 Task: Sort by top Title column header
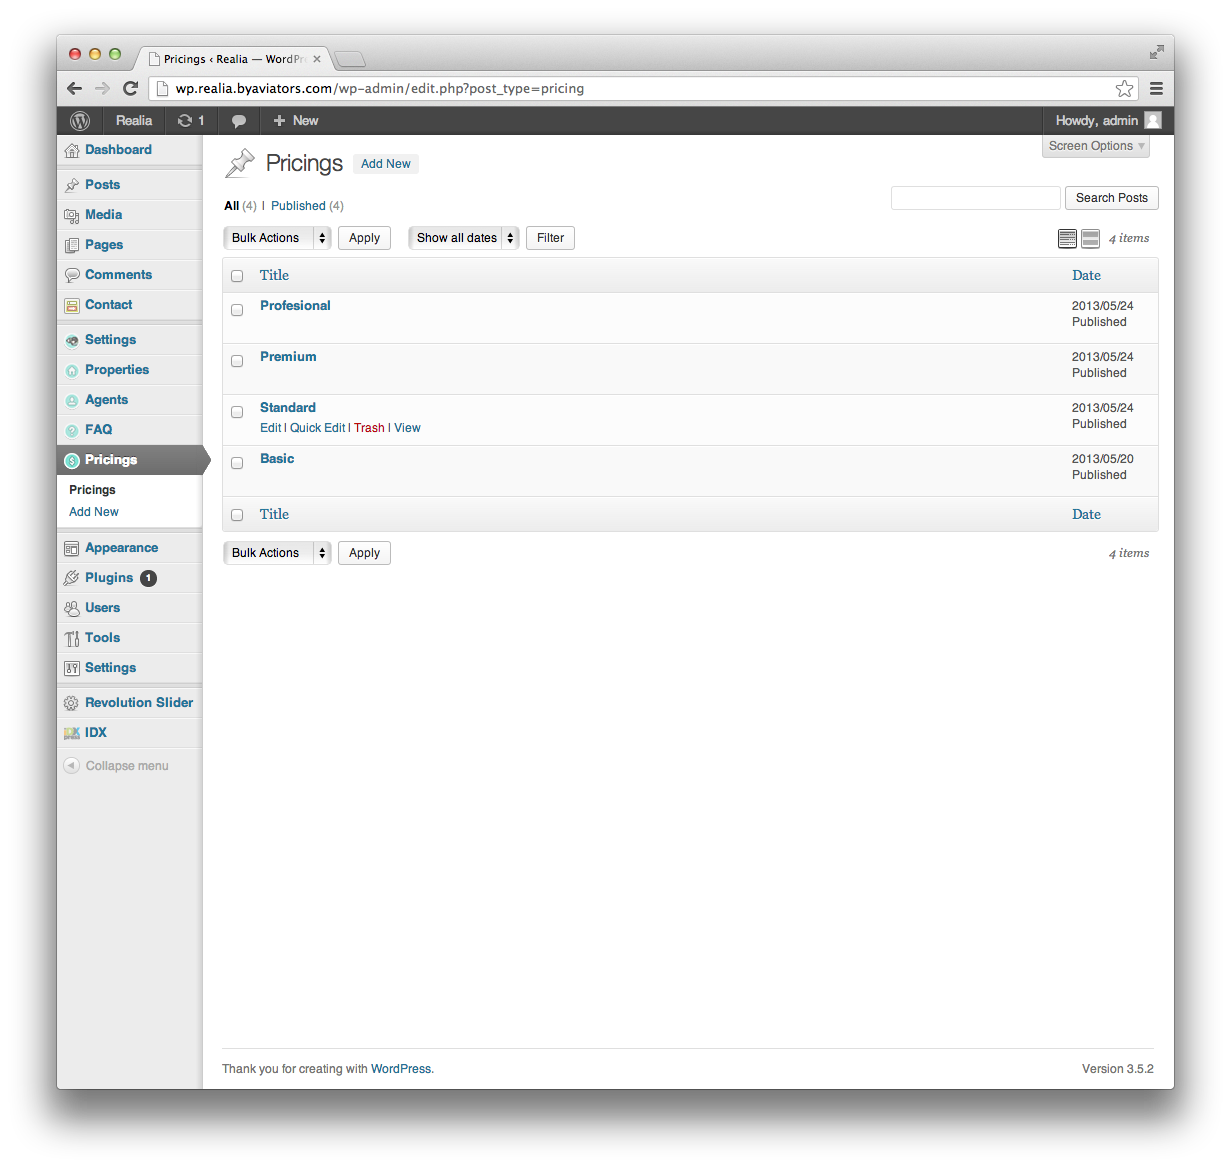tap(274, 276)
